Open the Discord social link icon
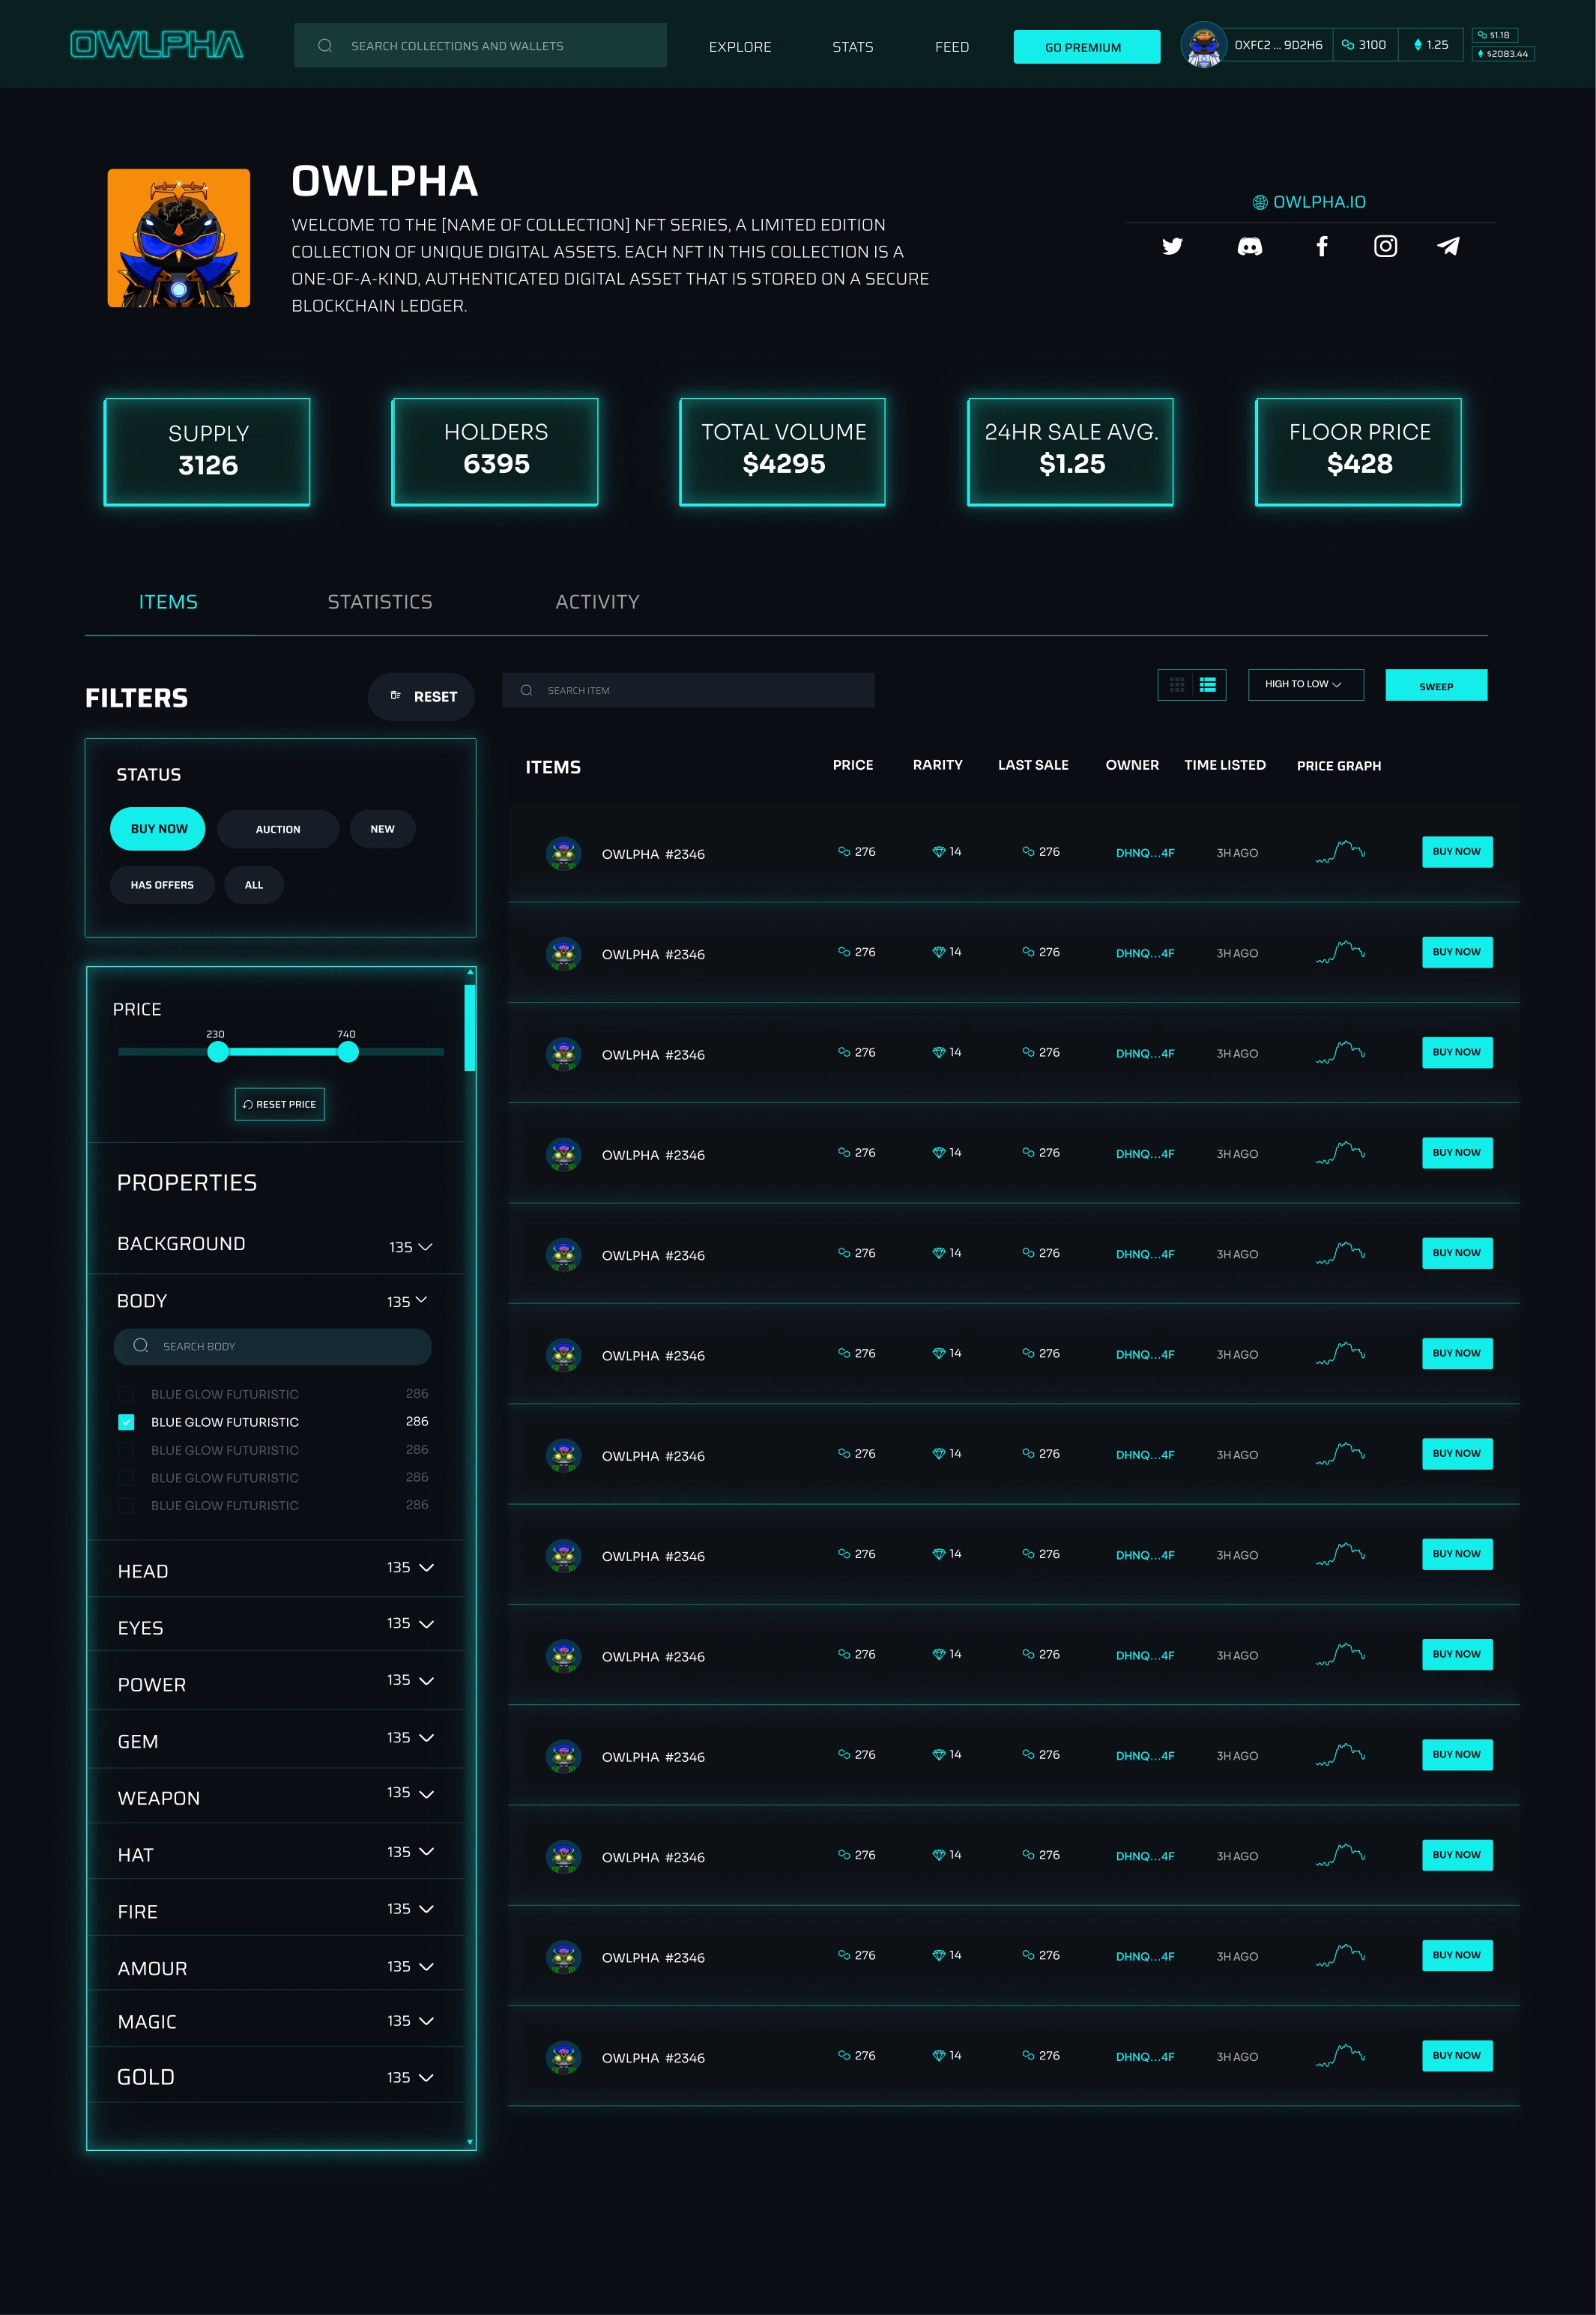The image size is (1596, 2315). (1249, 246)
